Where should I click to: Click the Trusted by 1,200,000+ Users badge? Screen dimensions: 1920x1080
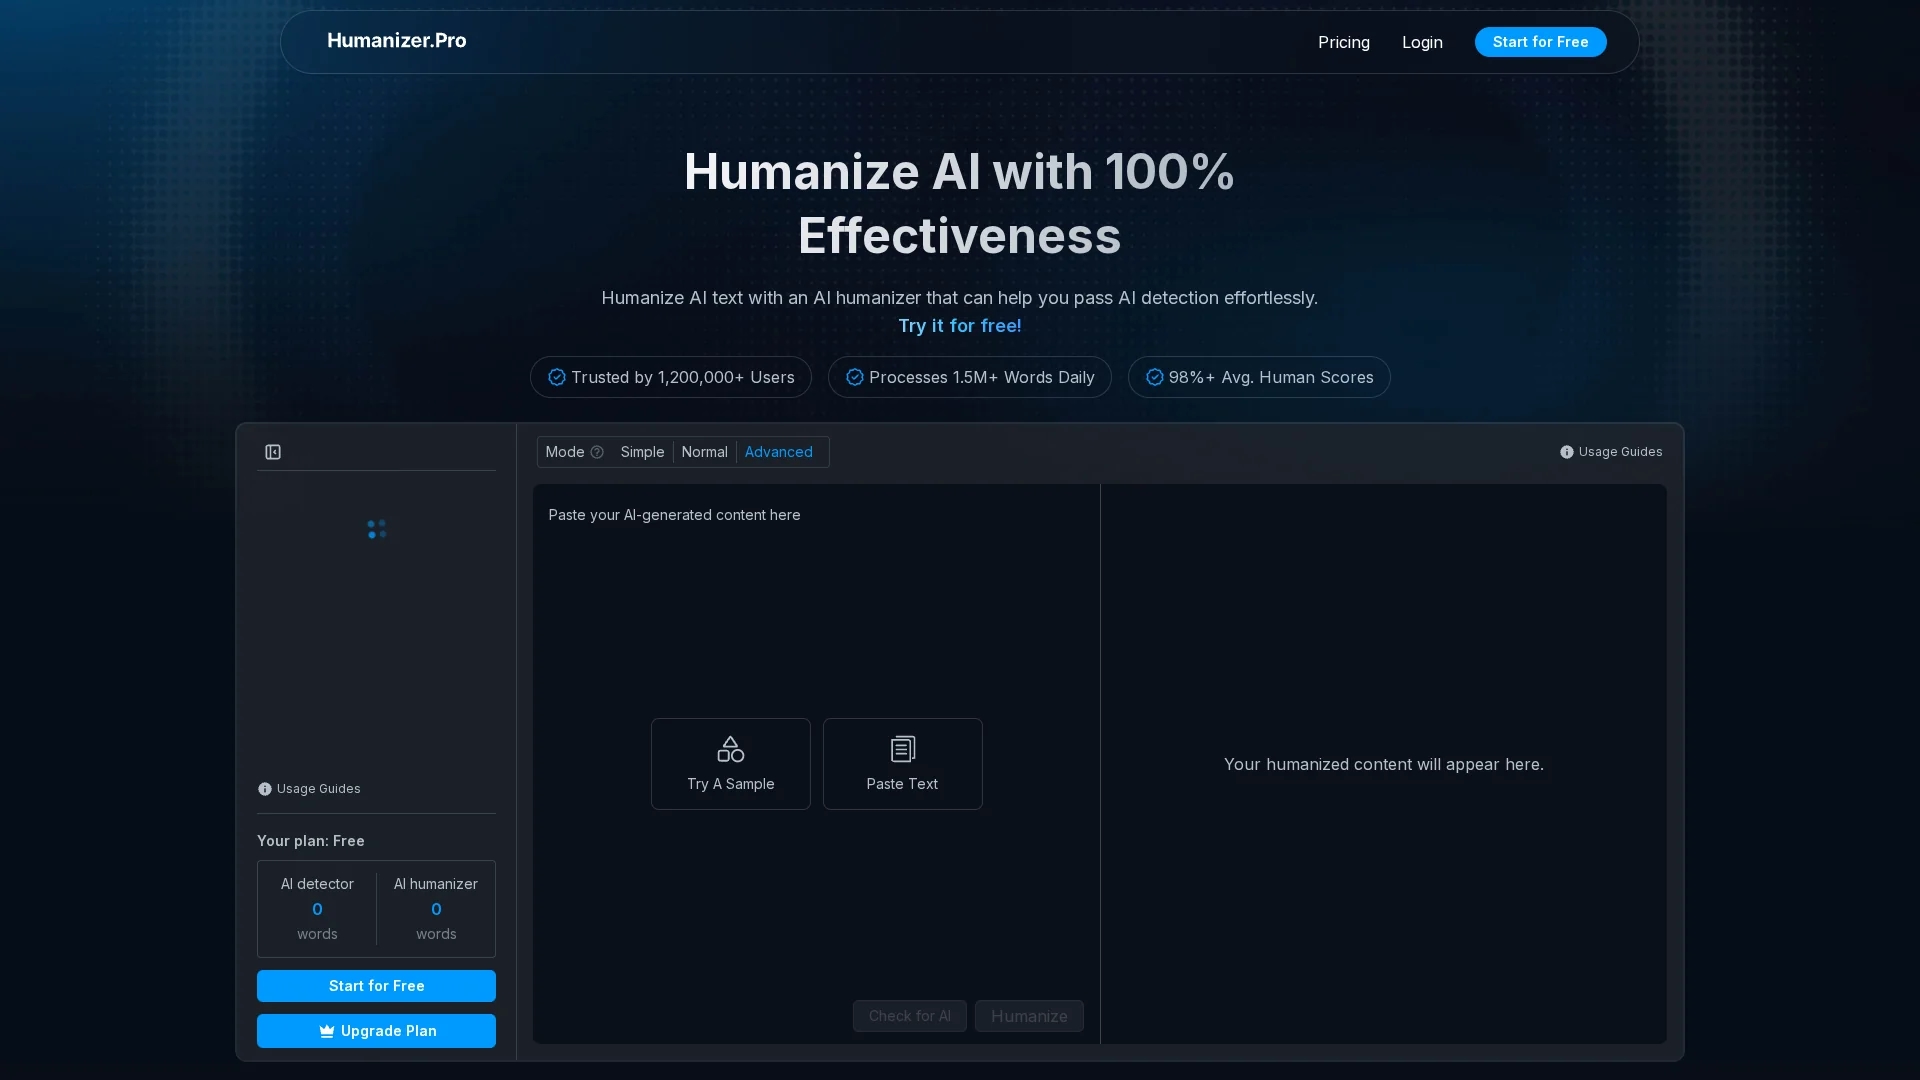click(x=670, y=377)
